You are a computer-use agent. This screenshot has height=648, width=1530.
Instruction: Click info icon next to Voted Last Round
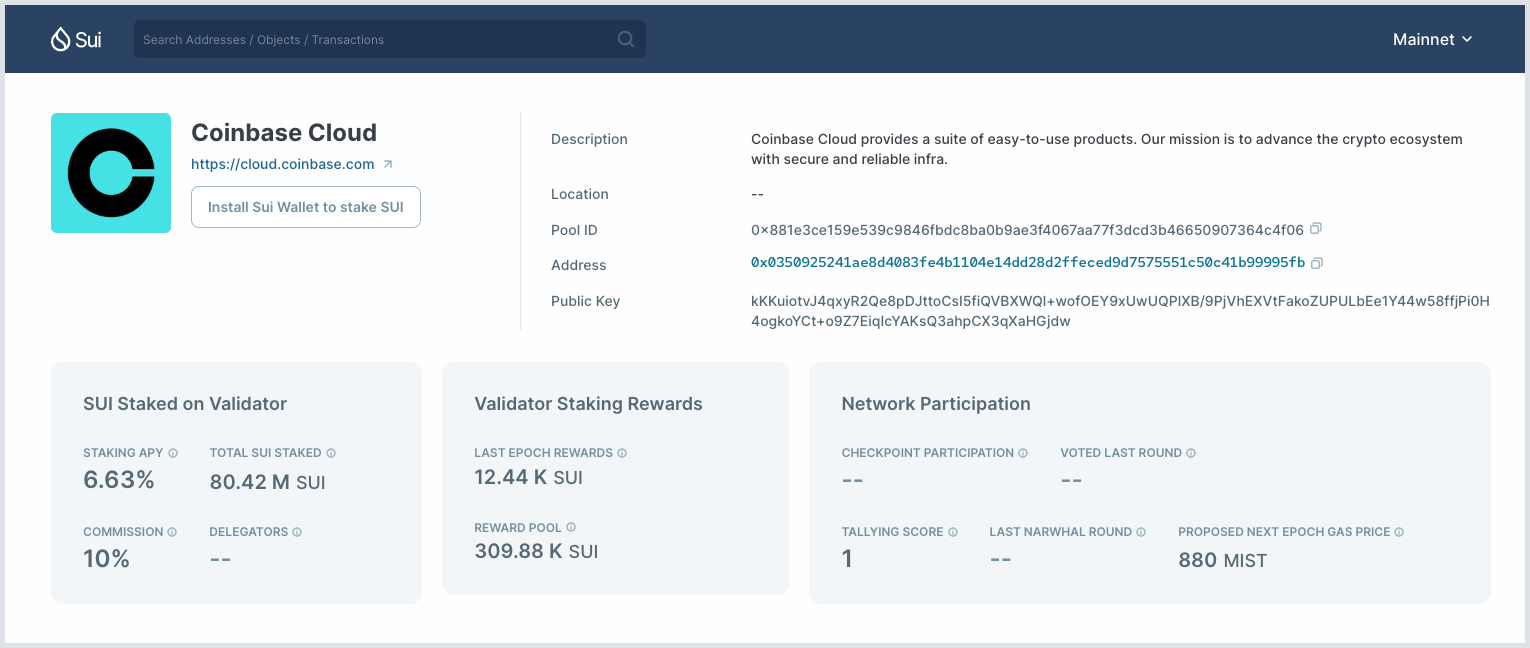1191,453
